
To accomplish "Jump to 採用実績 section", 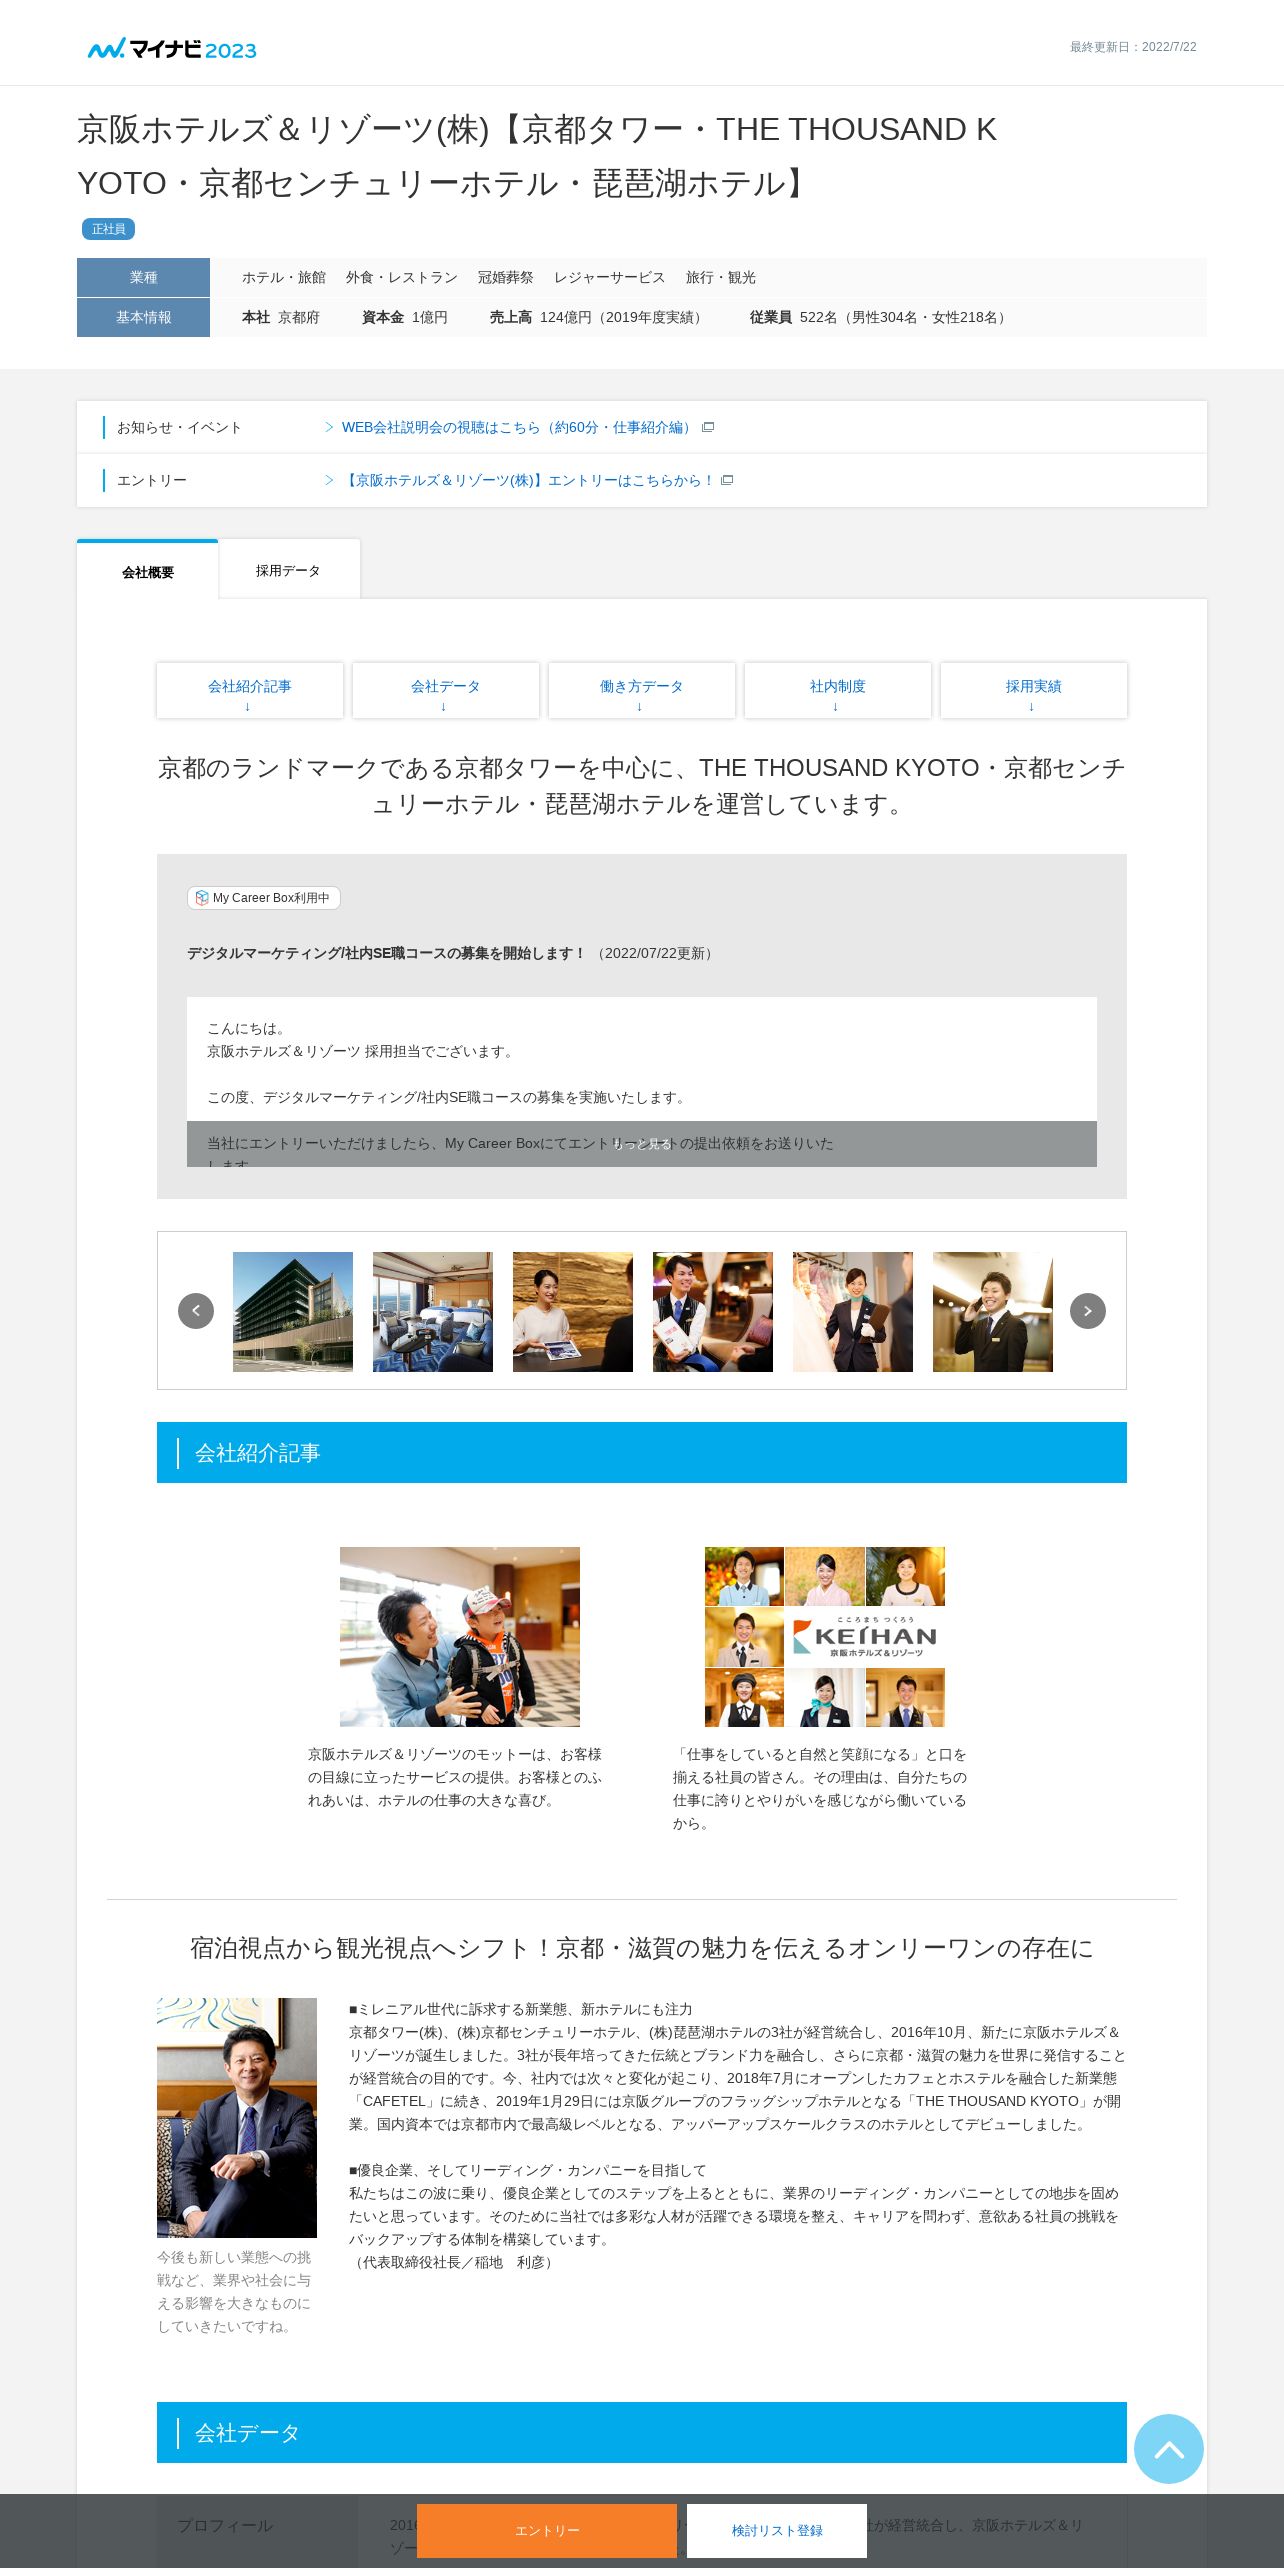I will 1034,690.
